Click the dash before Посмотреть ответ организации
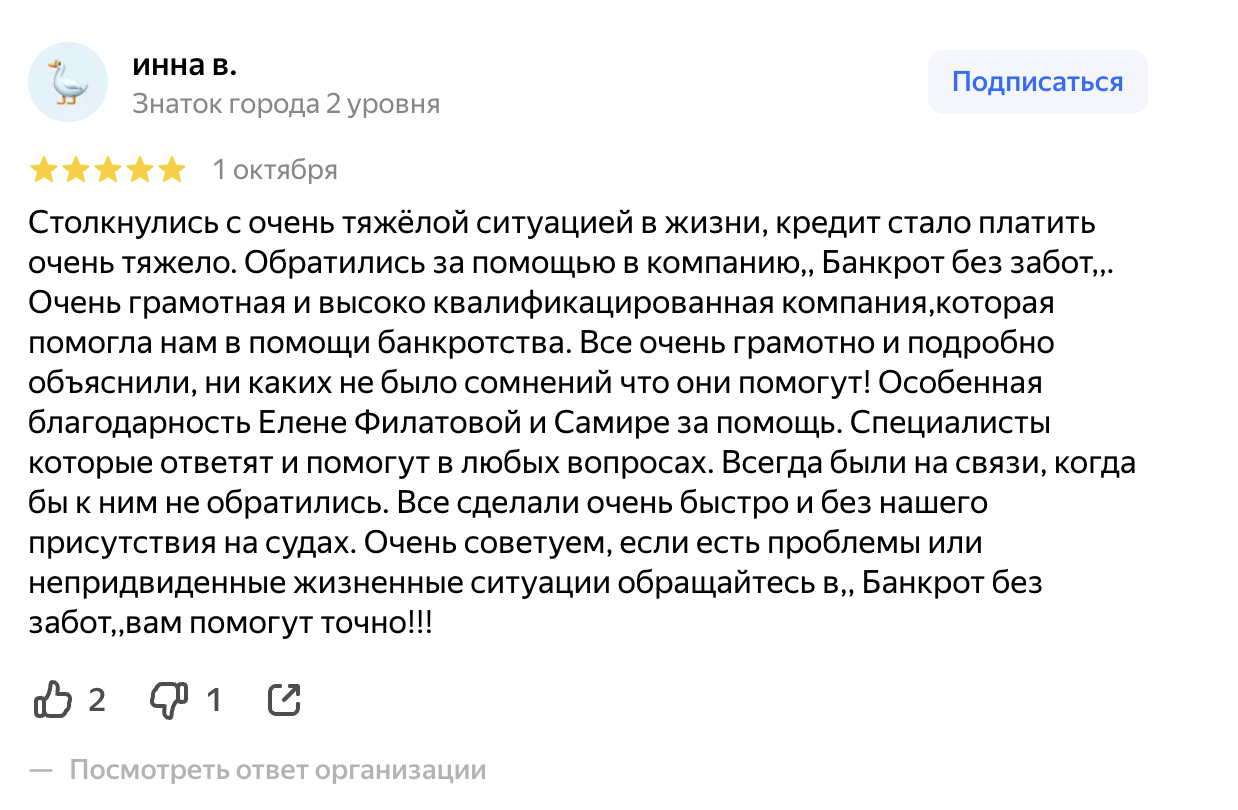This screenshot has height=810, width=1238. click(x=40, y=771)
